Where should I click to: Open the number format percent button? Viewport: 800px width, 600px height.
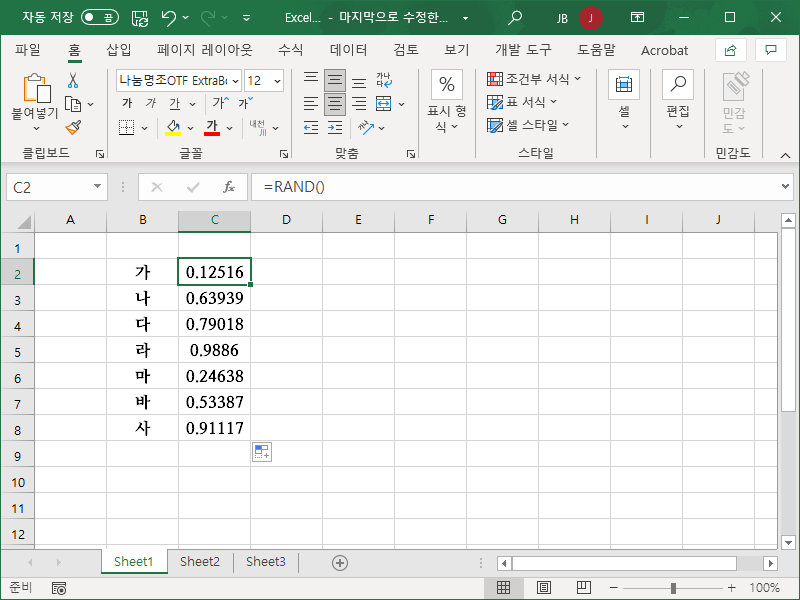pos(446,84)
